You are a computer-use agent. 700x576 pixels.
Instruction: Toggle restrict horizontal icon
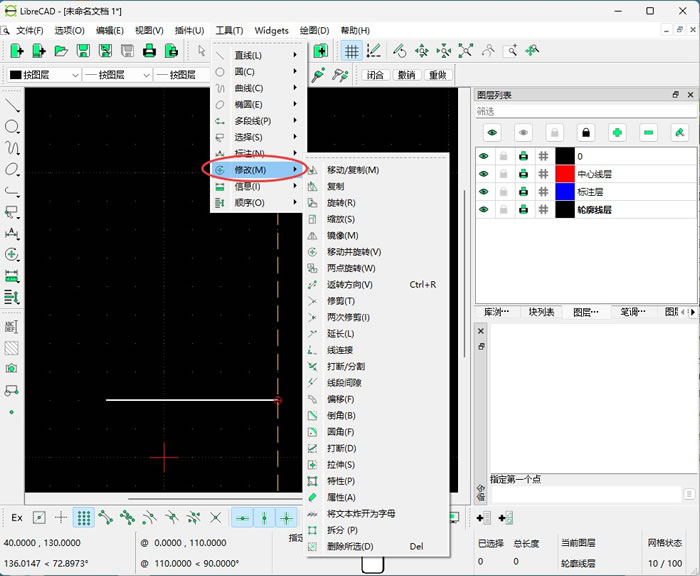[242, 518]
